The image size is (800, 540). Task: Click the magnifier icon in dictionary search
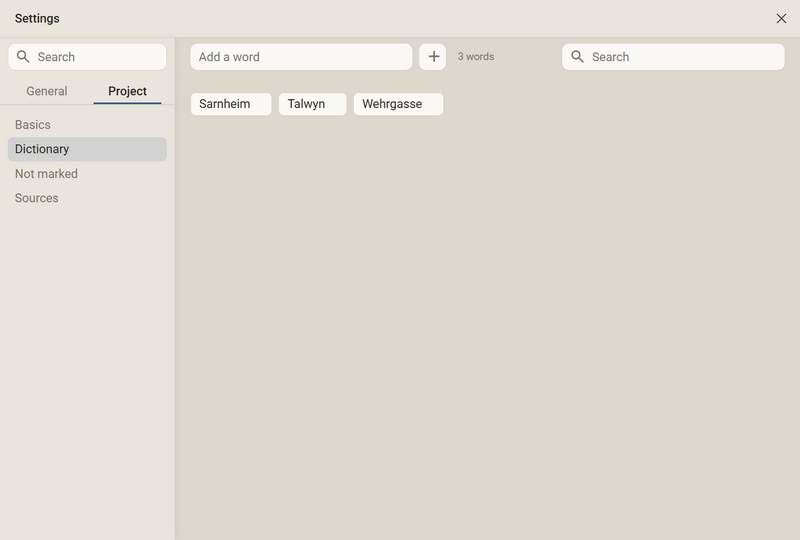tap(577, 57)
